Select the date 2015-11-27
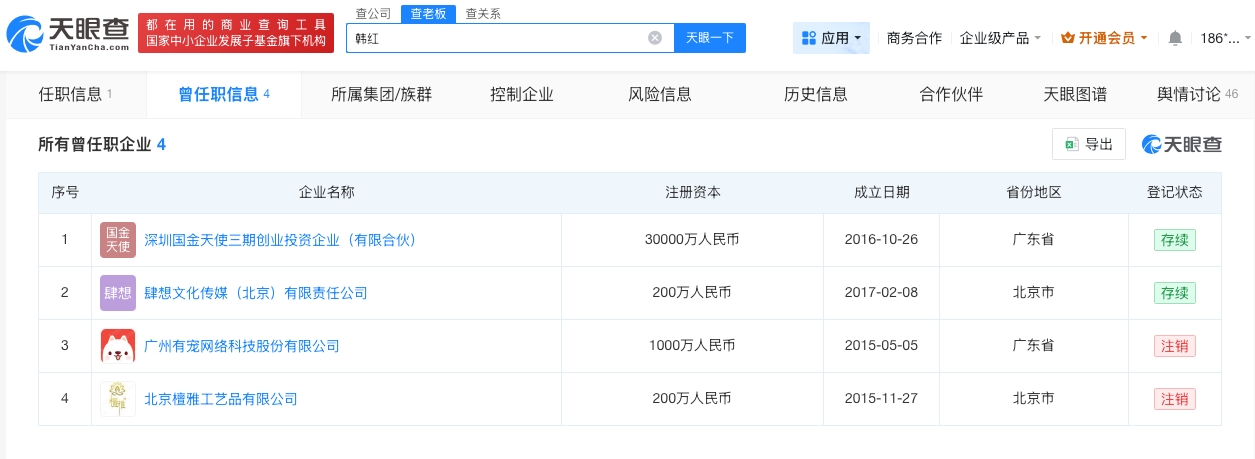The width and height of the screenshot is (1255, 459). tap(881, 399)
